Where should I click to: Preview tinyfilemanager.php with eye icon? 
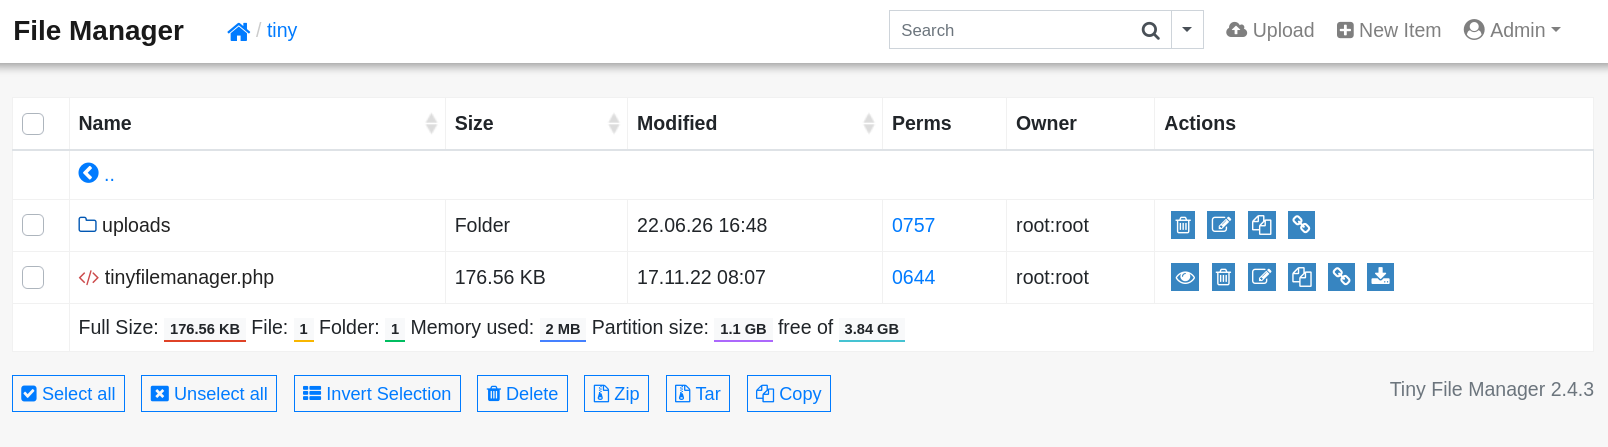tap(1185, 277)
